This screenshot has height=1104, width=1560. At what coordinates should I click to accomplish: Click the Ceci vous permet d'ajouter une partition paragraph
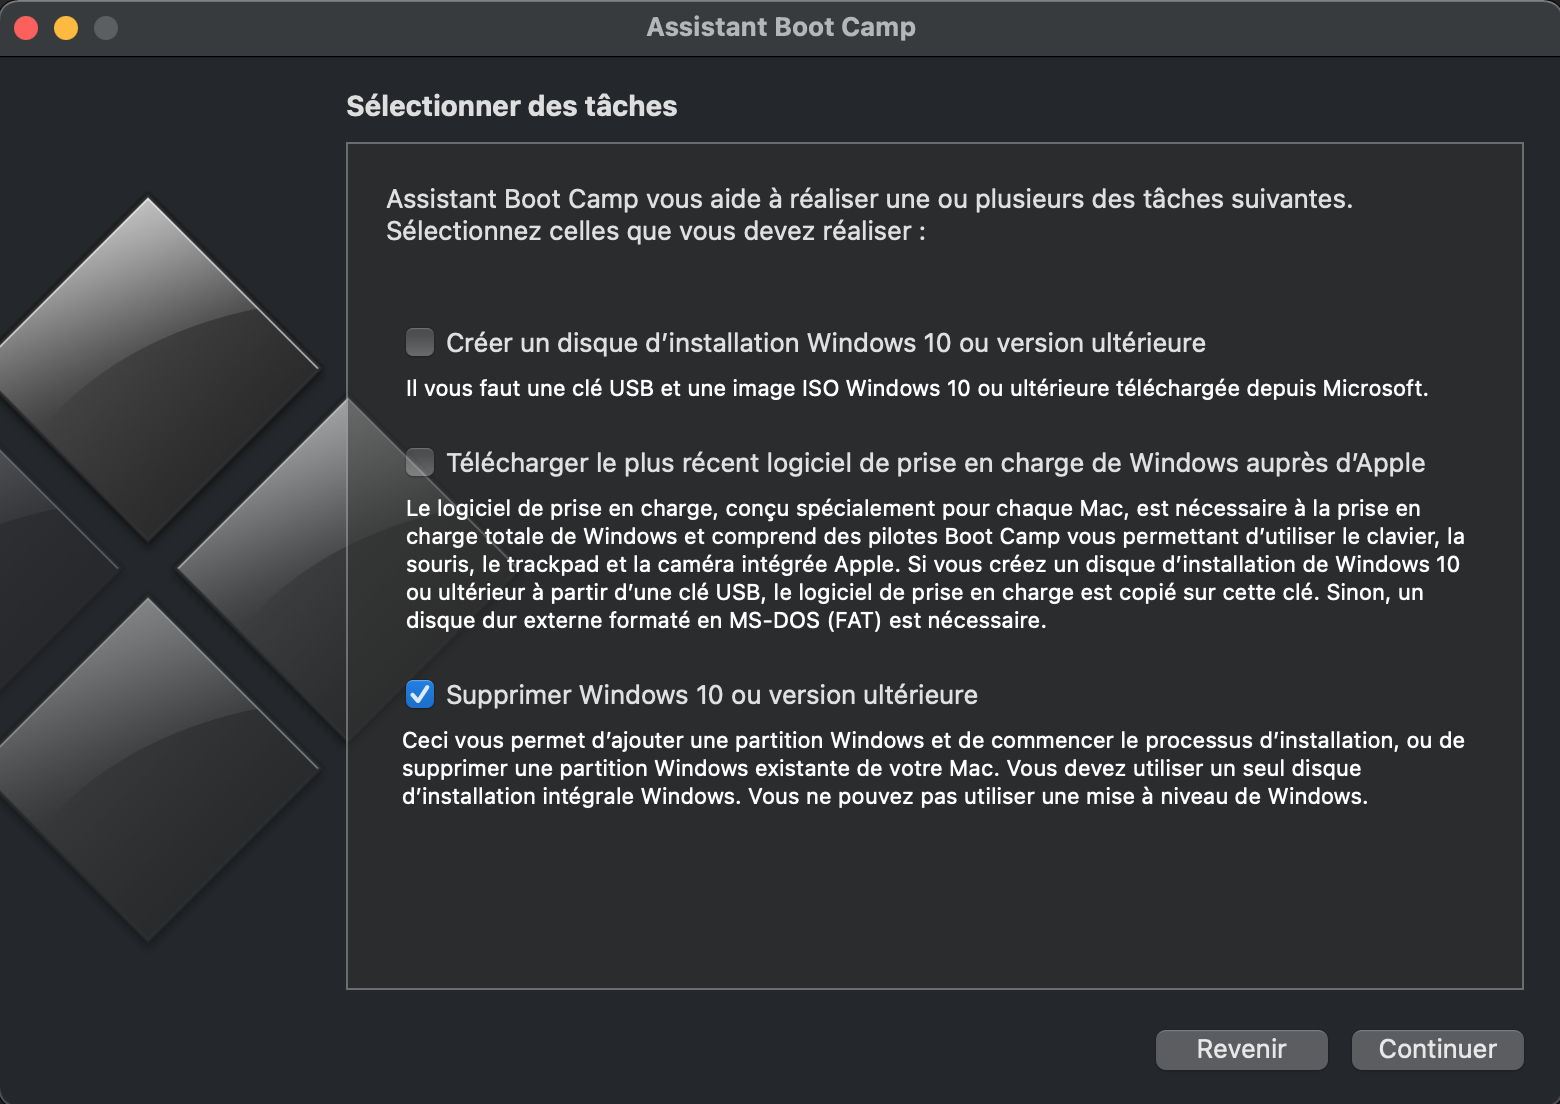click(933, 768)
